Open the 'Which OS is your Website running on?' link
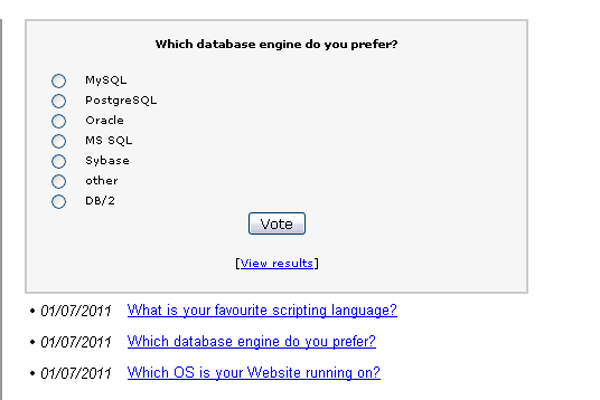 pyautogui.click(x=253, y=373)
